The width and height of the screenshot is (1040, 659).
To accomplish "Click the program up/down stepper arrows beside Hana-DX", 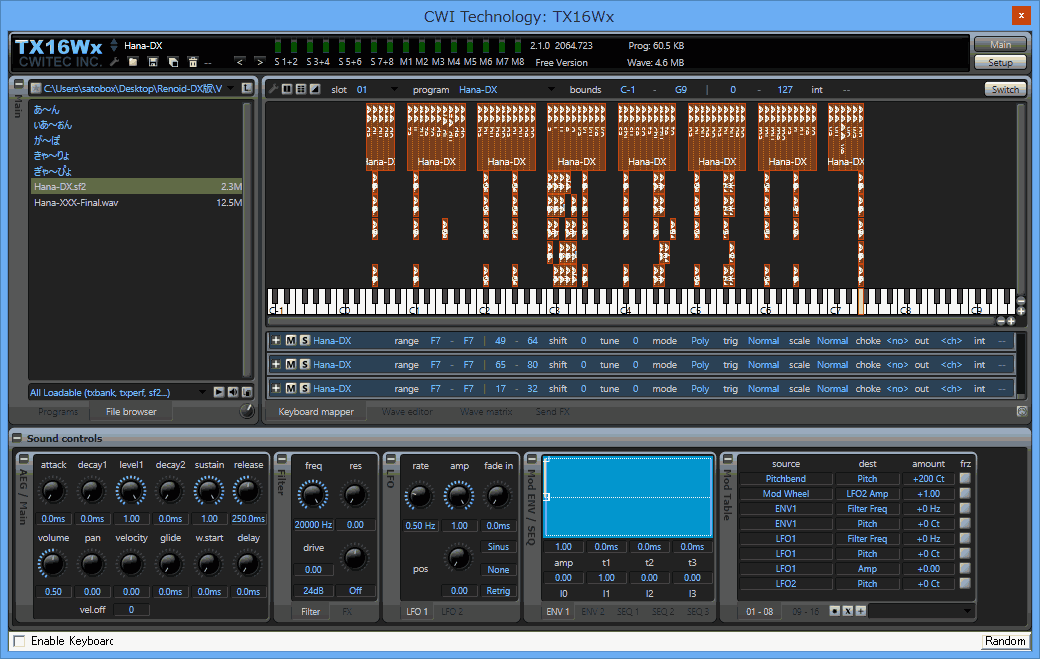I will (x=114, y=45).
